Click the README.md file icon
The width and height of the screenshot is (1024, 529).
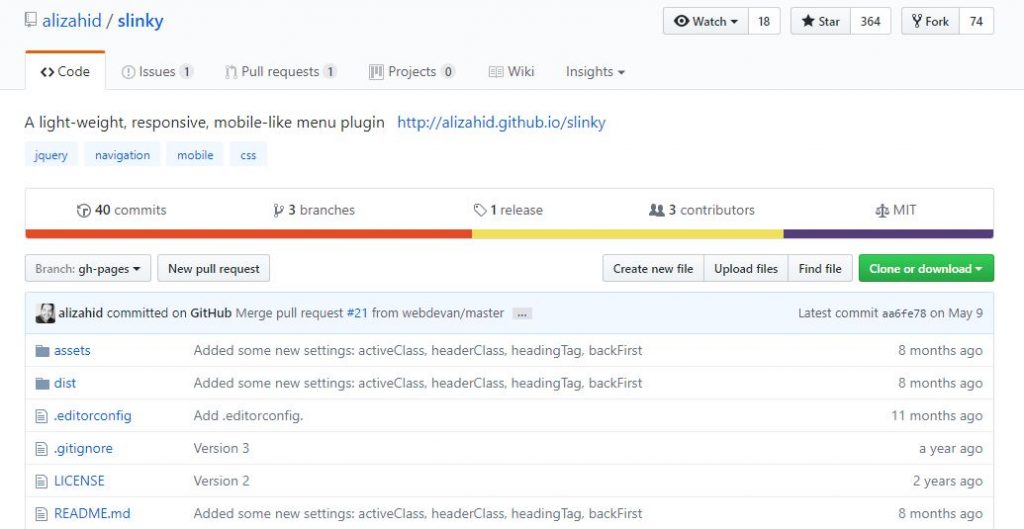coord(42,514)
